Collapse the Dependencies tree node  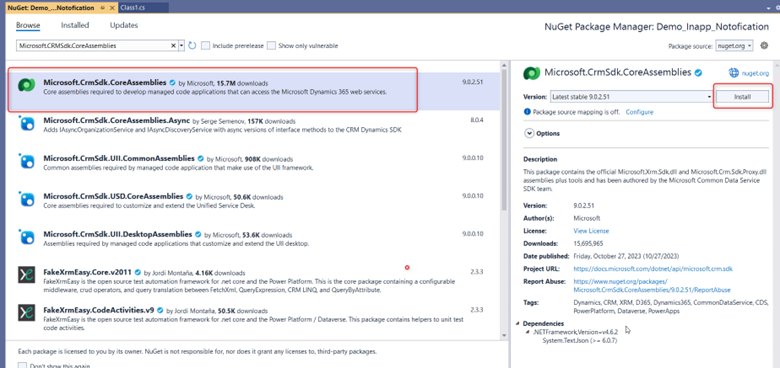point(518,323)
